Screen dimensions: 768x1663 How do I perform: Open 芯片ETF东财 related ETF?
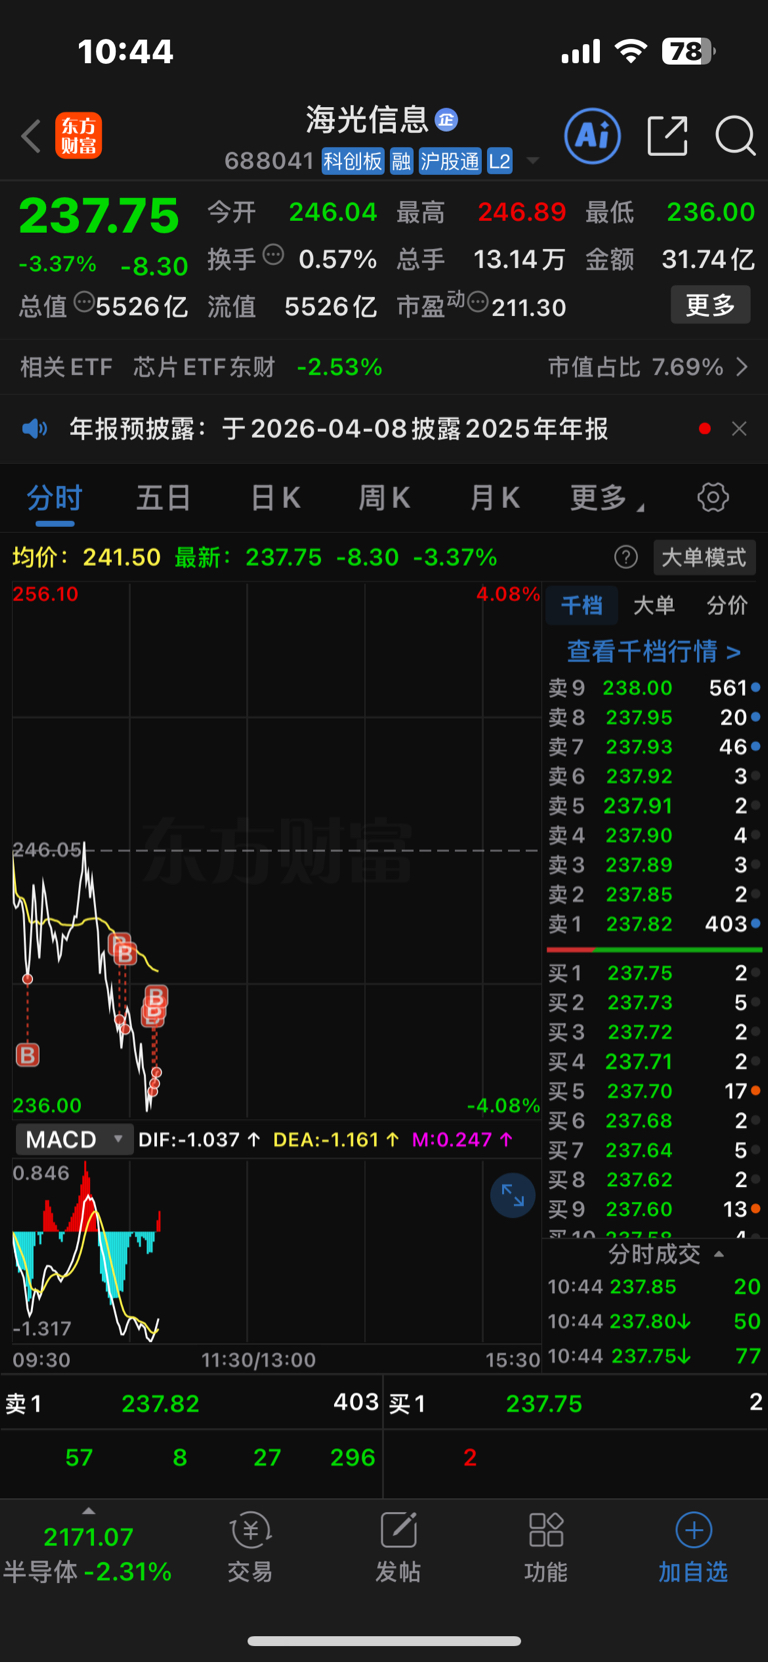(x=204, y=367)
